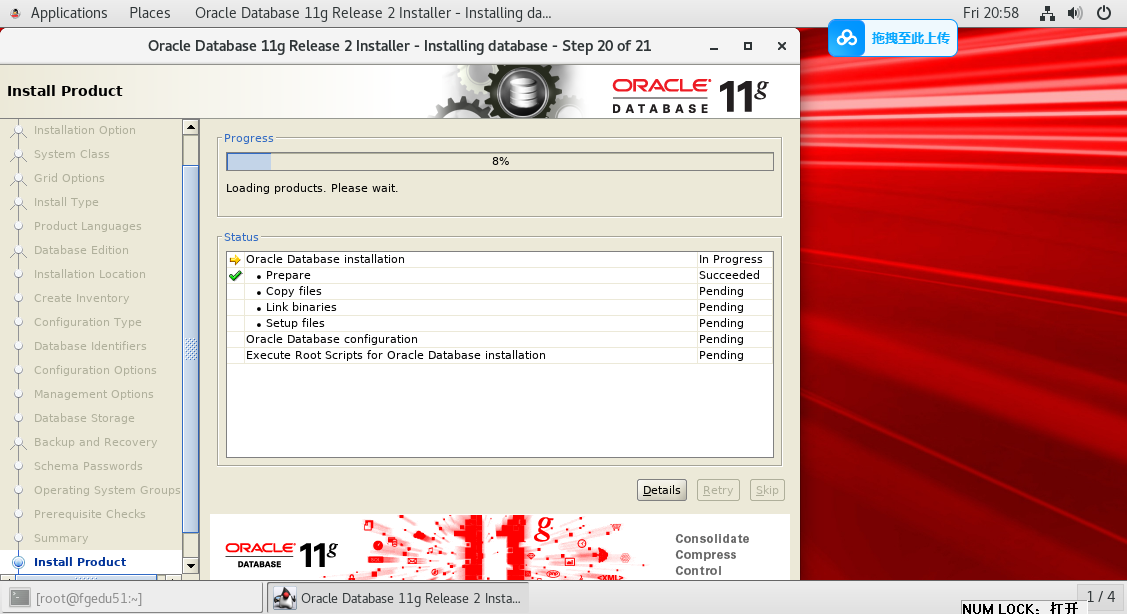Click the clock showing Fri 20:58
Viewport: 1127px width, 614px height.
click(990, 13)
